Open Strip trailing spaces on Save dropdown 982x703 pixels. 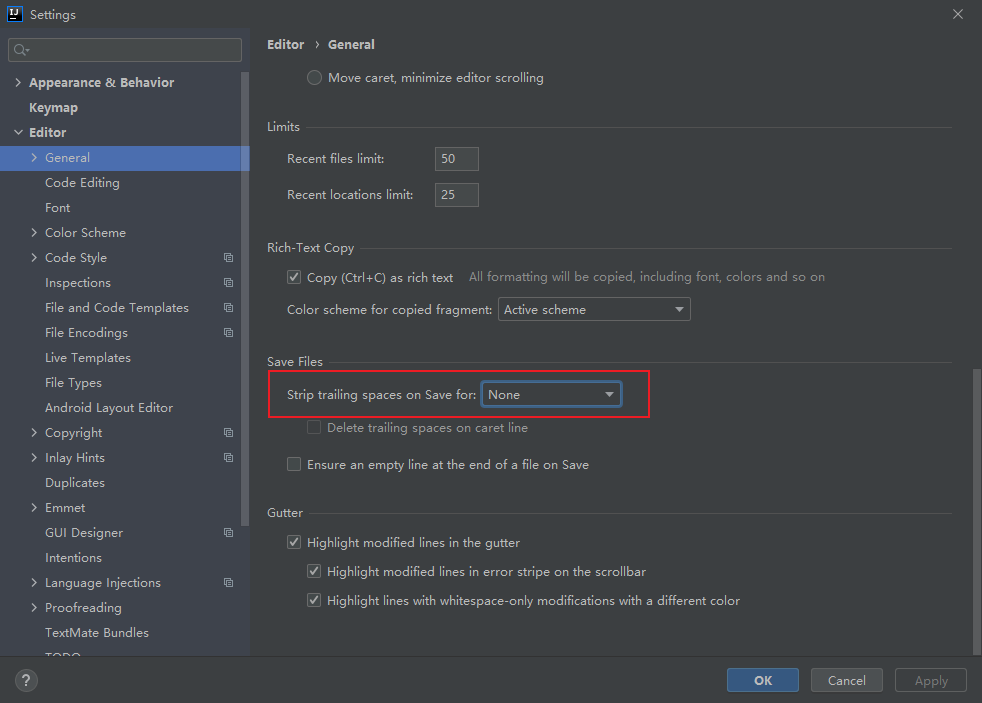coord(551,394)
